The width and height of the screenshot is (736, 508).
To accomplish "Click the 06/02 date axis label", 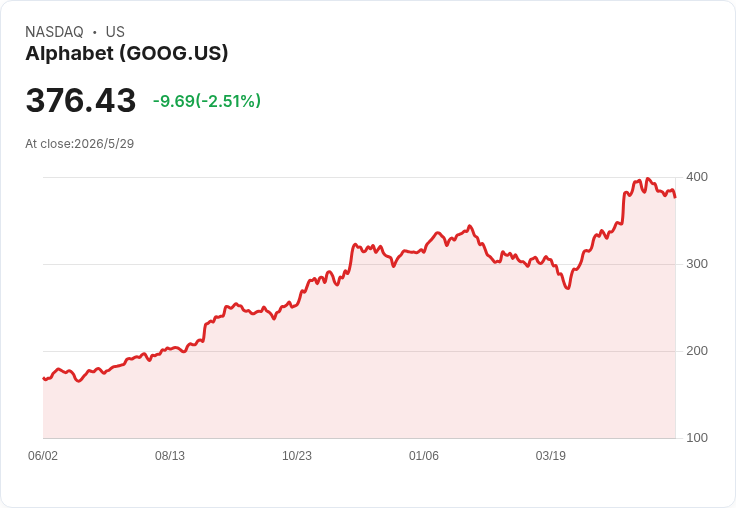I will point(43,456).
